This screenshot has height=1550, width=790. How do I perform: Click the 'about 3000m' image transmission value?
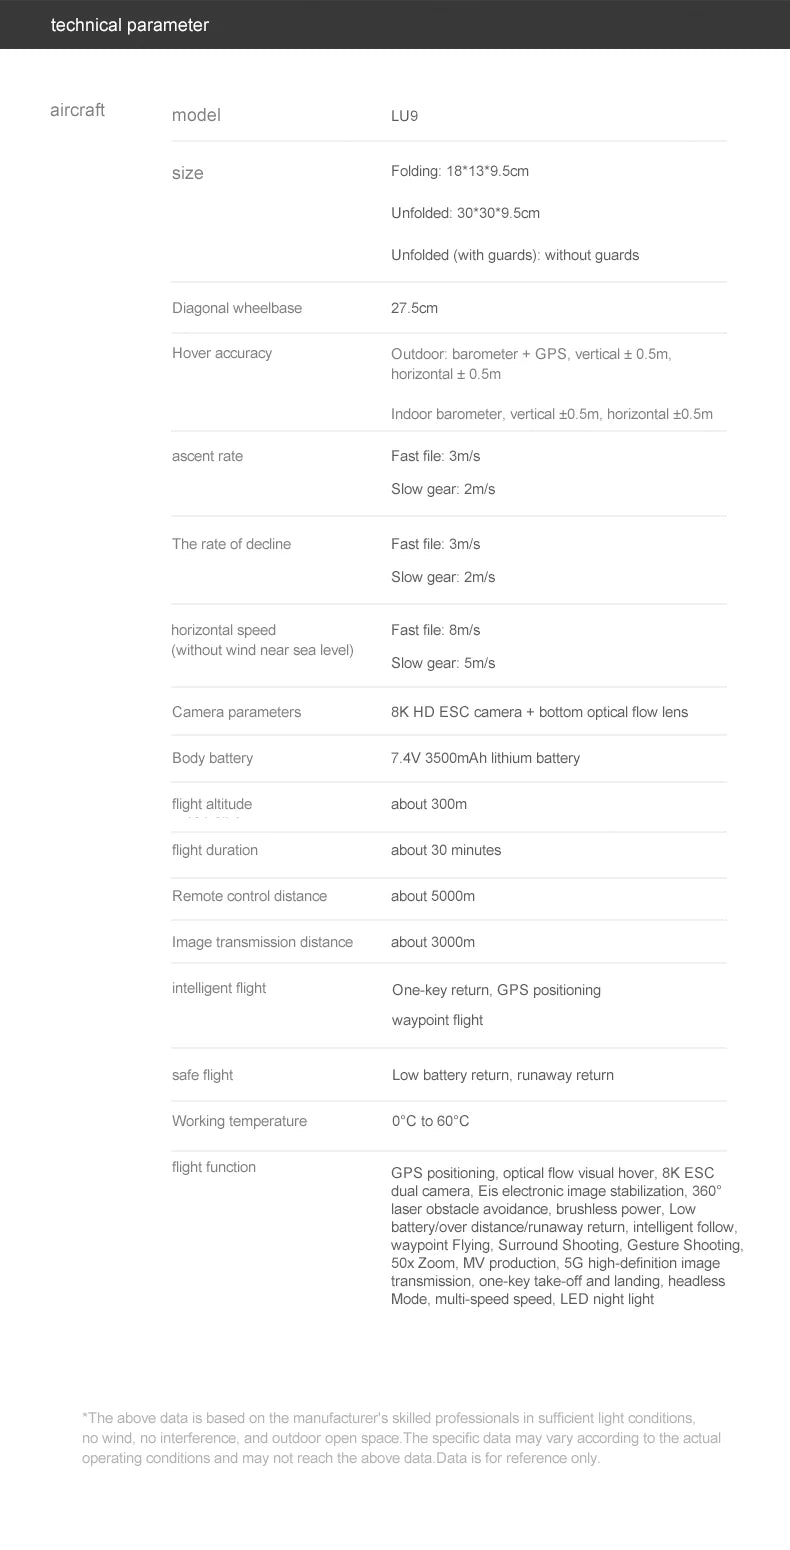433,942
